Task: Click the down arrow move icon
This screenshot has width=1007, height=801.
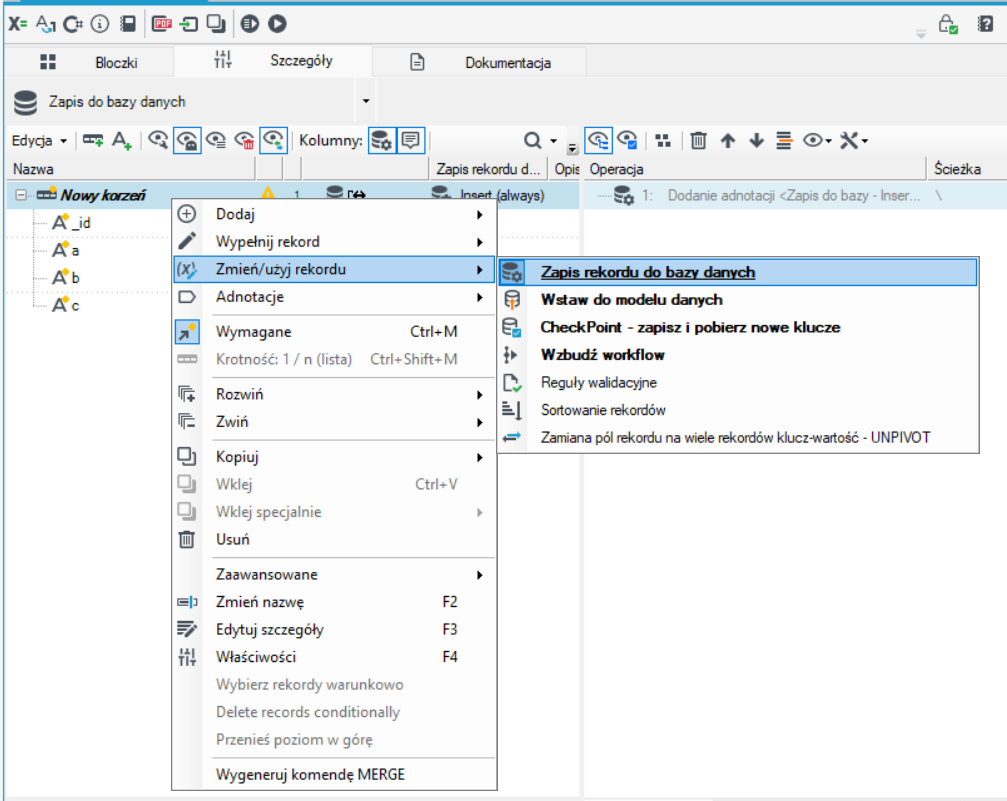Action: 757,140
